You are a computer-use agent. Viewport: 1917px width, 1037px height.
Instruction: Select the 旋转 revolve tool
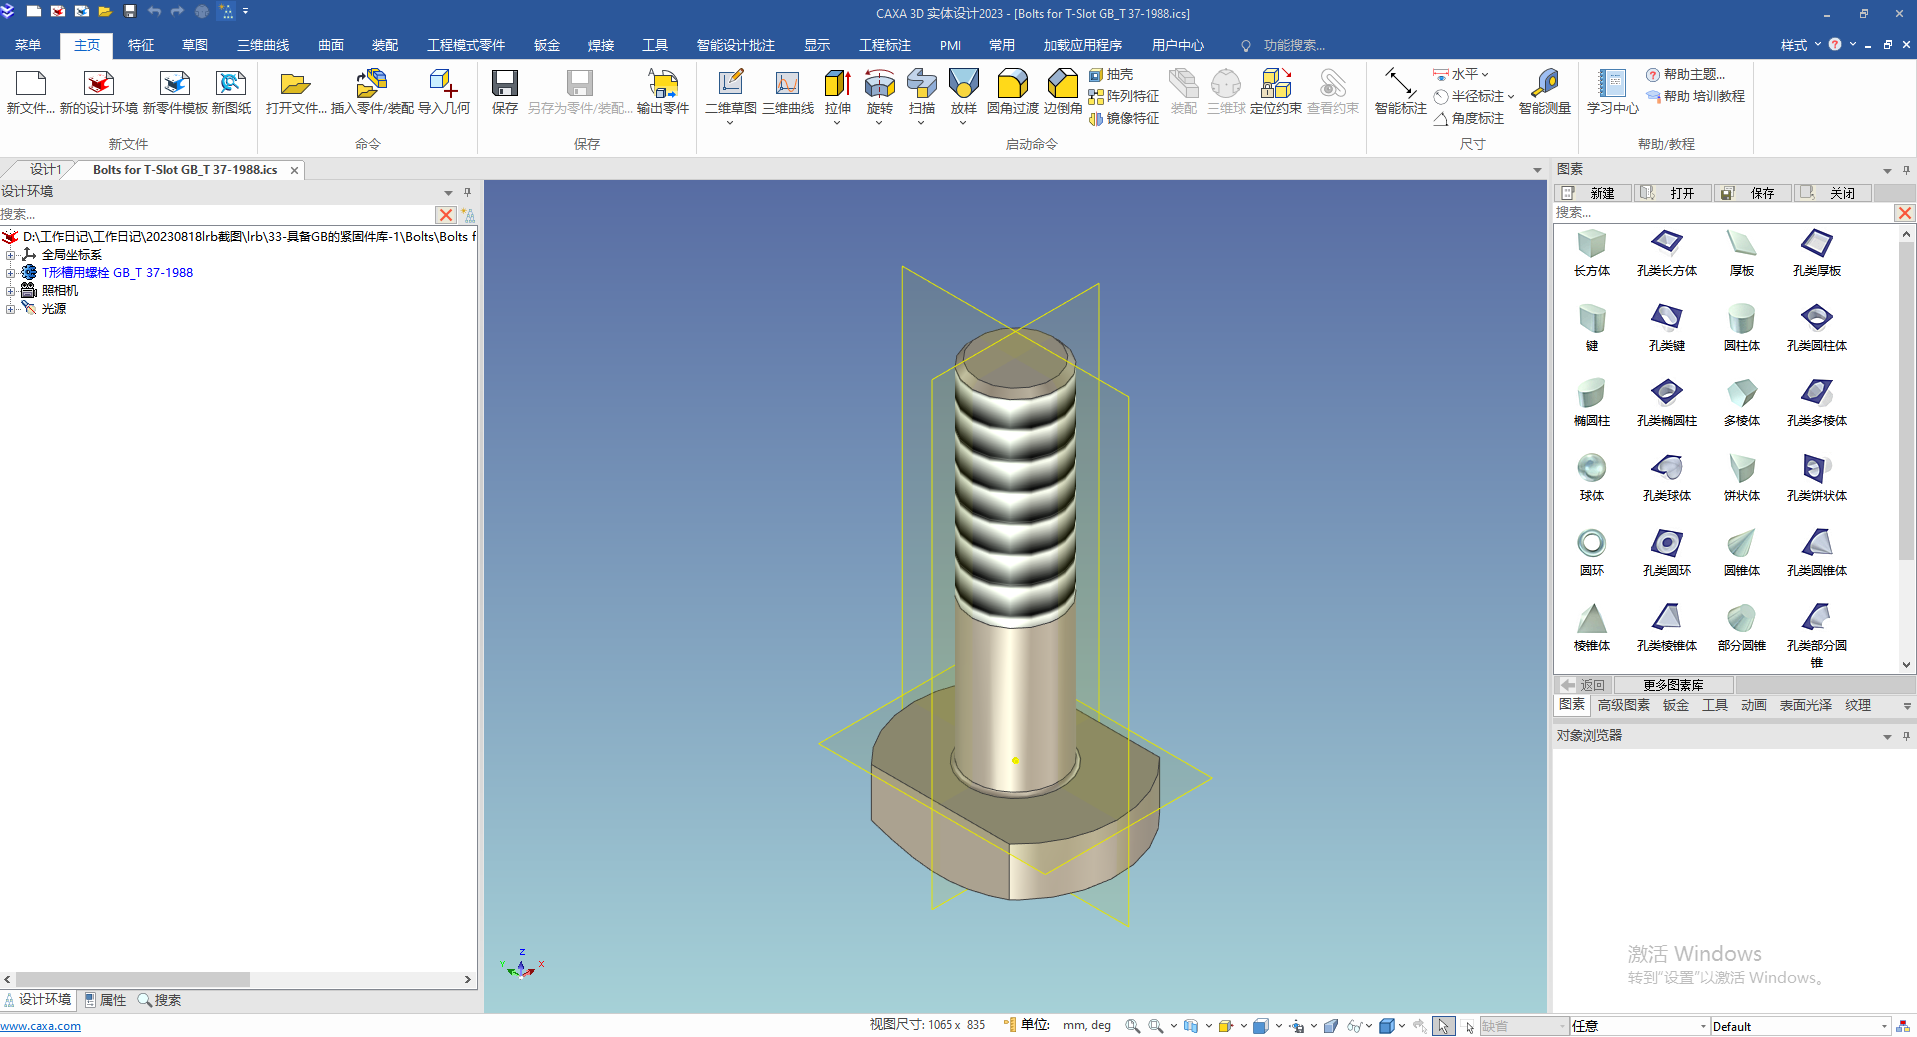point(880,92)
